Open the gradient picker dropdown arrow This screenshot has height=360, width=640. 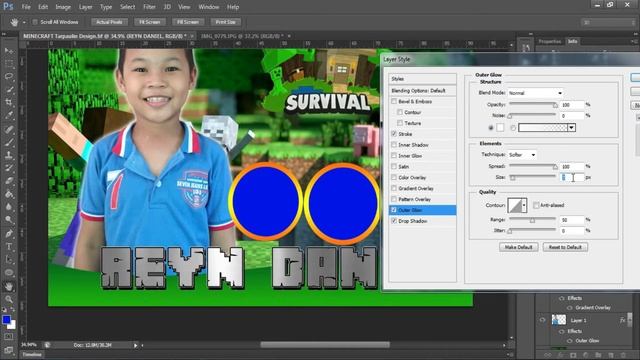coord(571,128)
